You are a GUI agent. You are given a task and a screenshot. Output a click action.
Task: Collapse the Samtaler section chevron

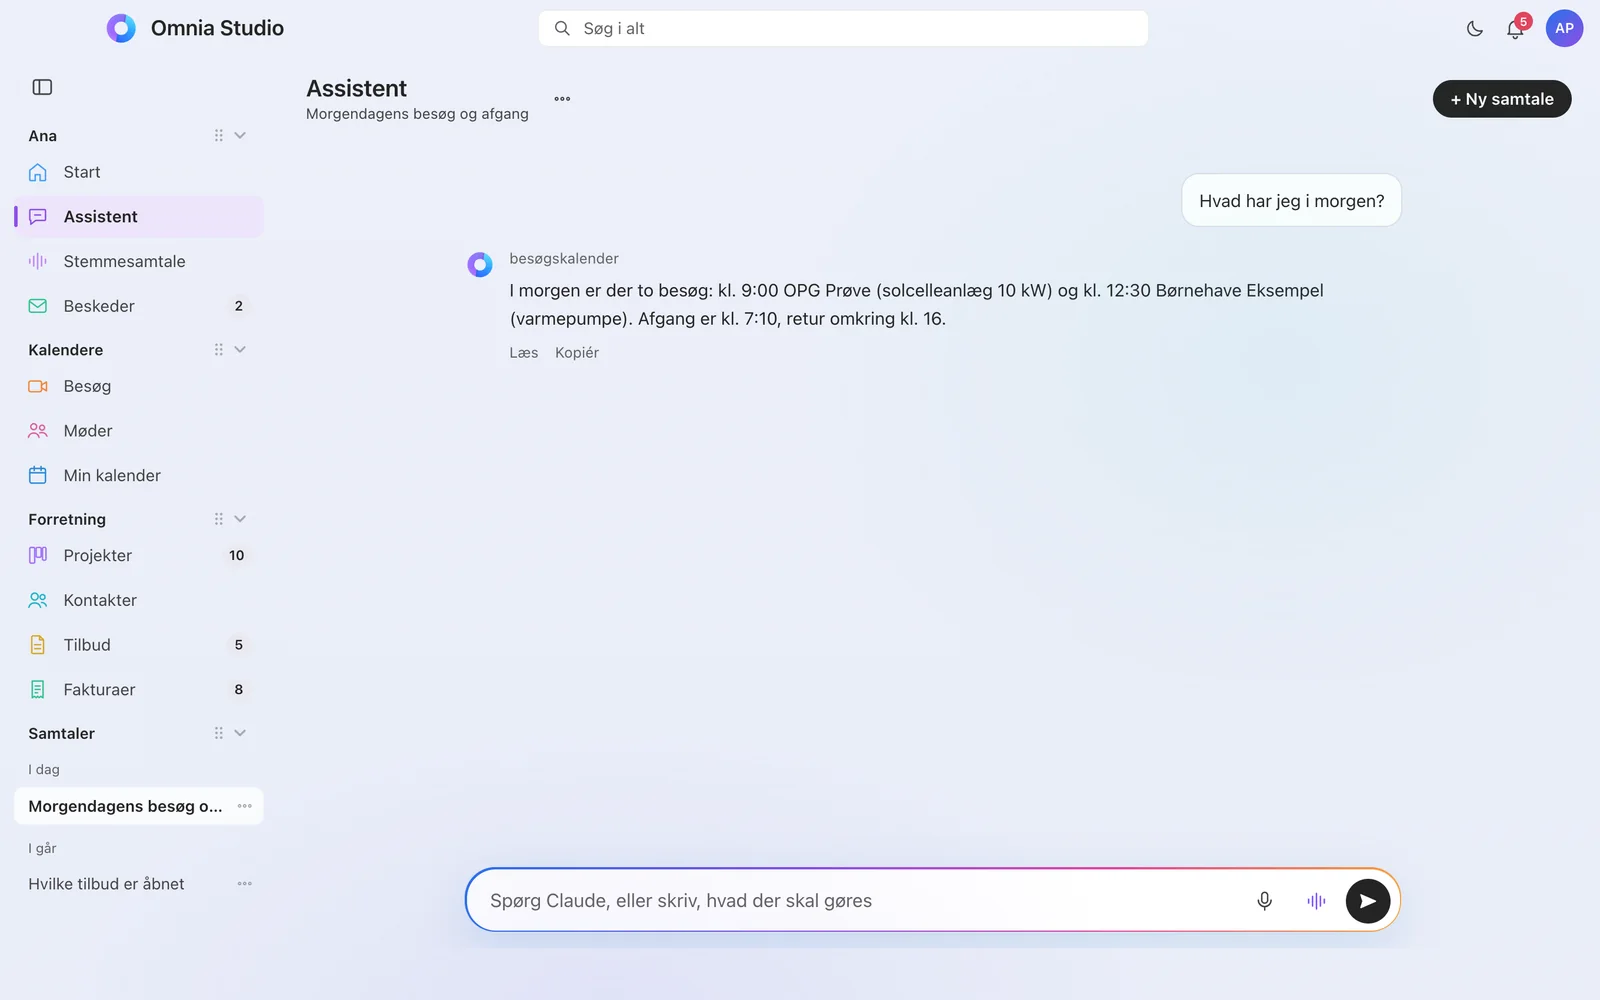240,733
